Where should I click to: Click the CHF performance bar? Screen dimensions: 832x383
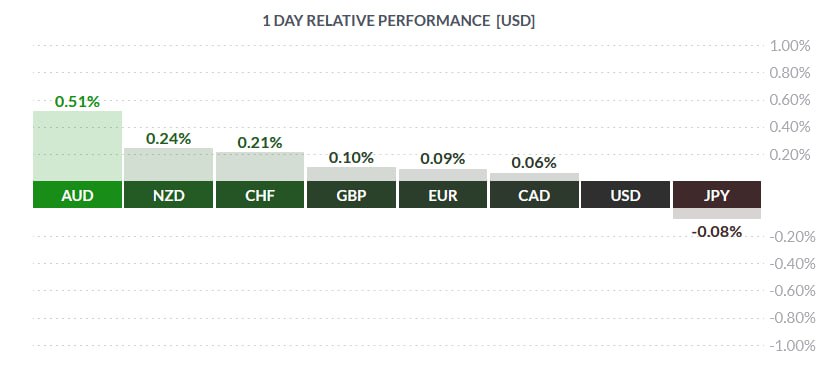tap(260, 167)
